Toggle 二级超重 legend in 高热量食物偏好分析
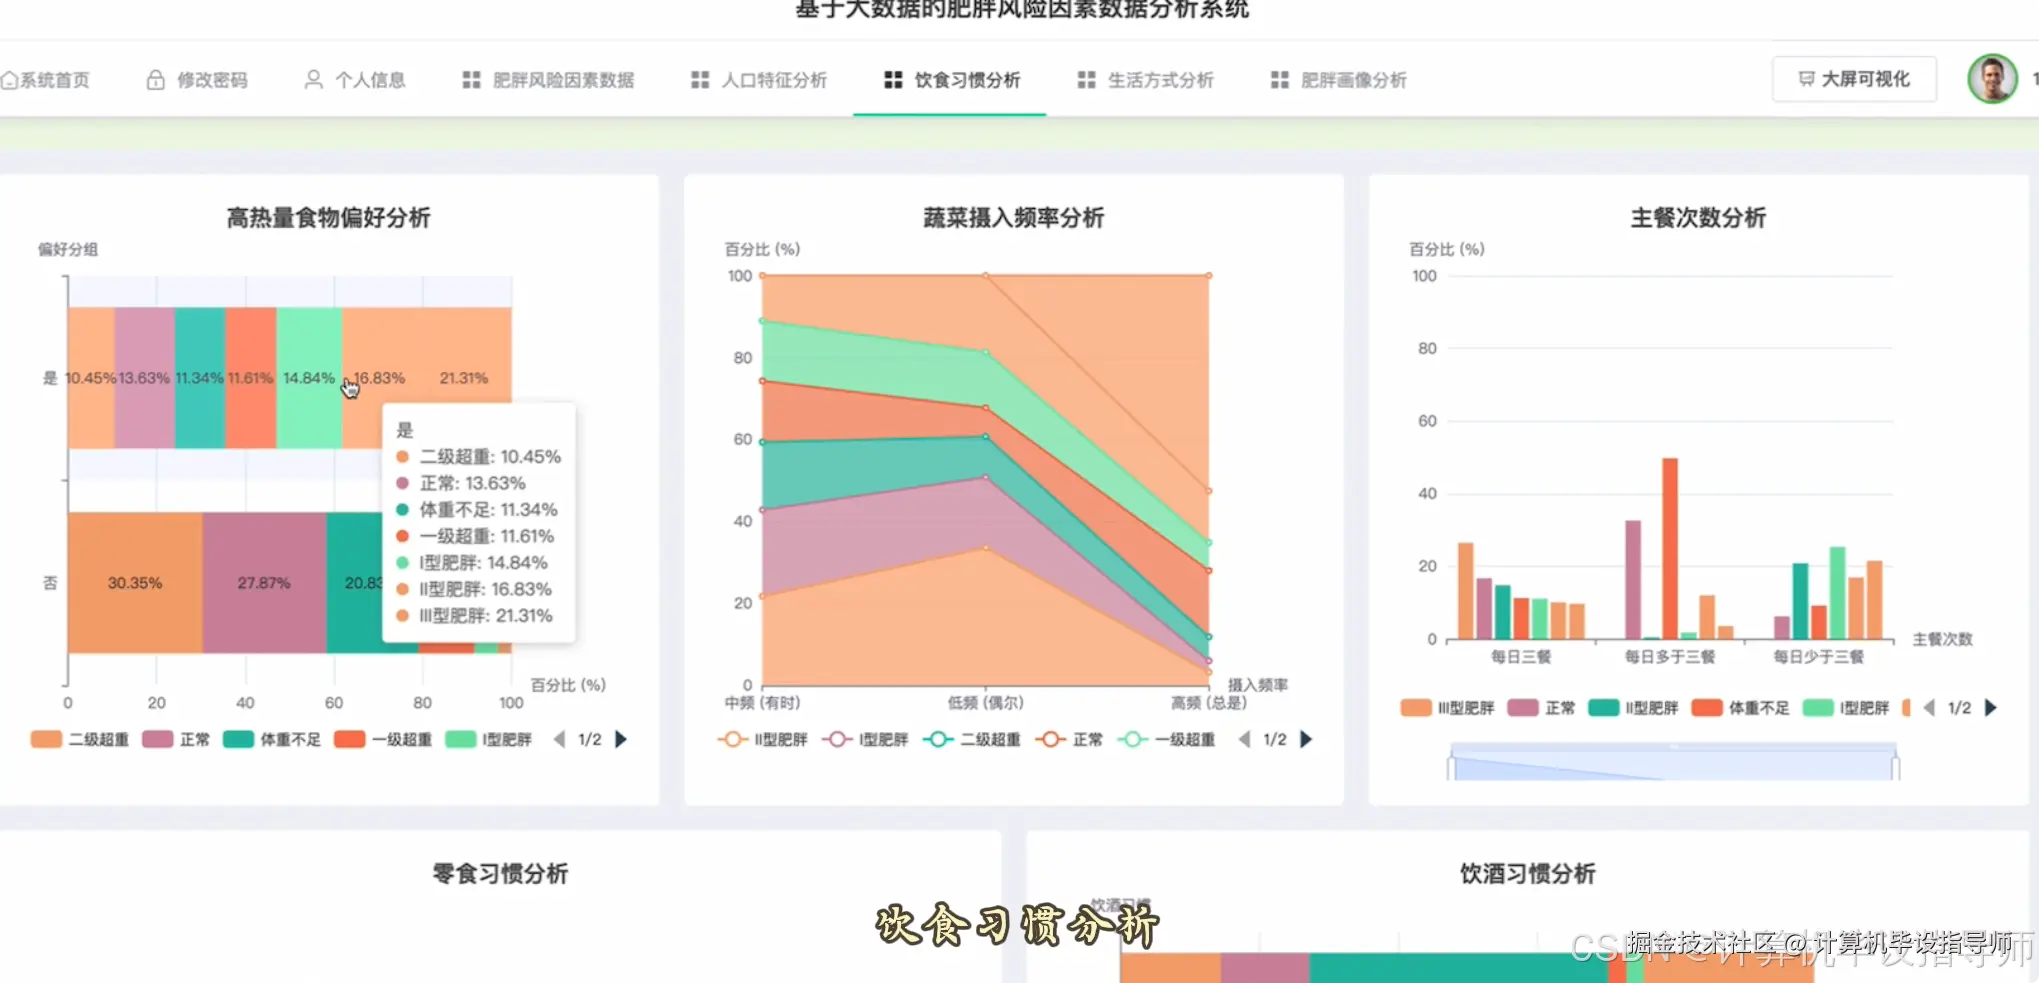Screen dimensions: 2039x983 80,739
